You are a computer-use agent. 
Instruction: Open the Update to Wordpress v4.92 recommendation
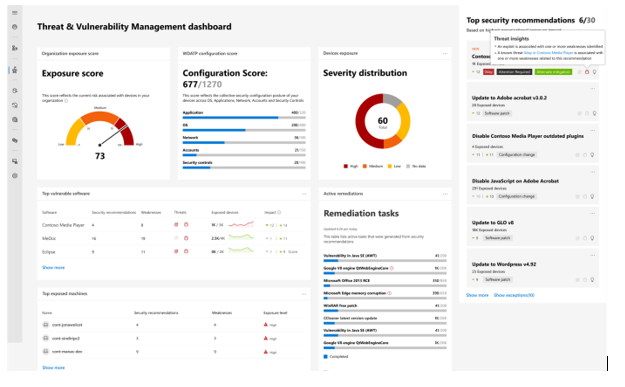pyautogui.click(x=504, y=264)
